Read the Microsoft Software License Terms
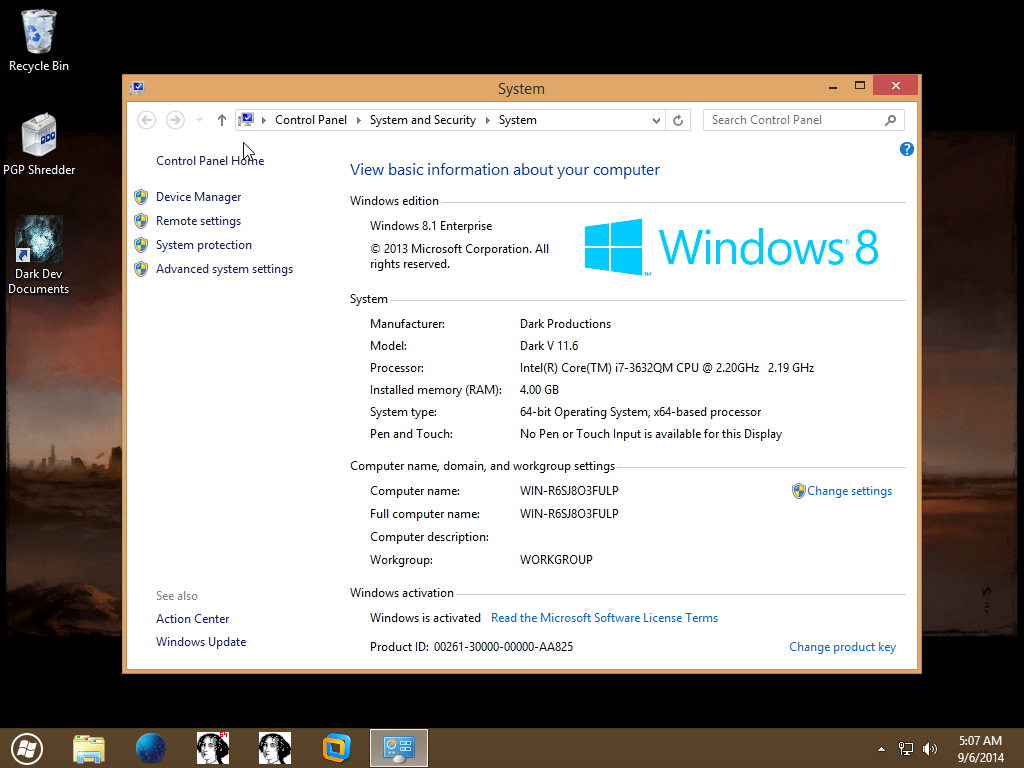This screenshot has height=768, width=1024. [604, 618]
